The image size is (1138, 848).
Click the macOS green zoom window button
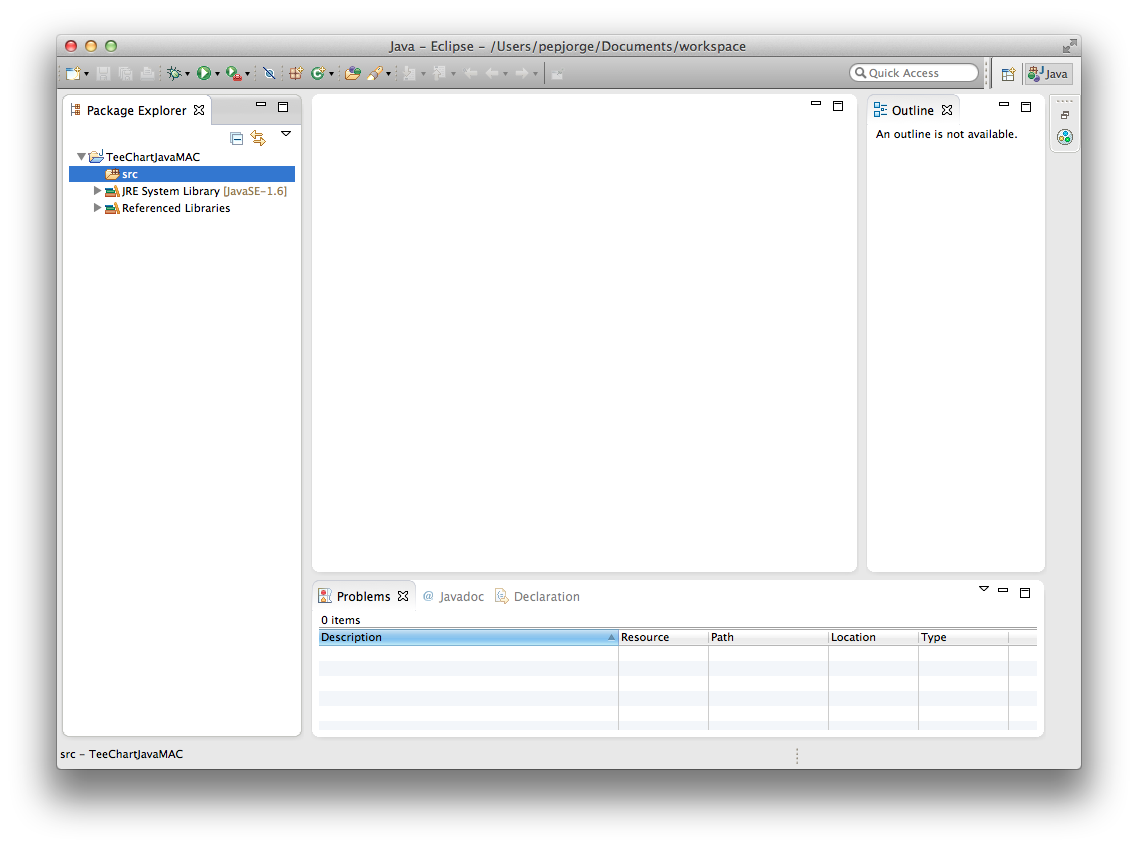[111, 46]
